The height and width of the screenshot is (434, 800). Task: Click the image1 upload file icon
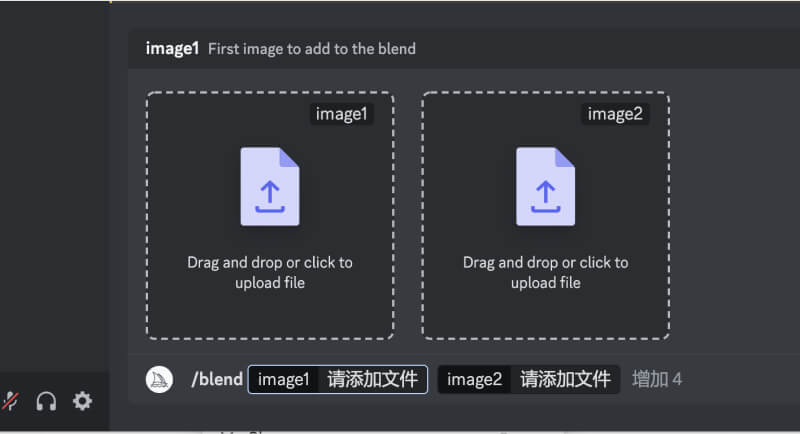point(270,187)
